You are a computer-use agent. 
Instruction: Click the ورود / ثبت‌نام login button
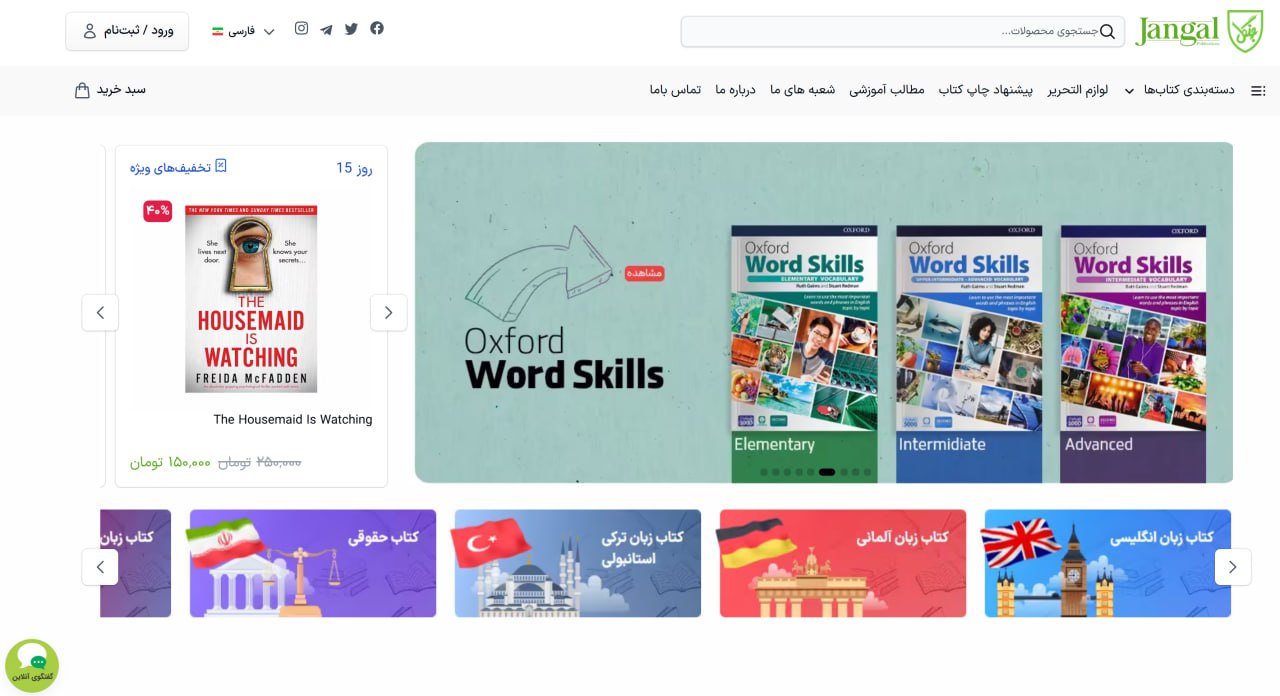click(x=127, y=31)
